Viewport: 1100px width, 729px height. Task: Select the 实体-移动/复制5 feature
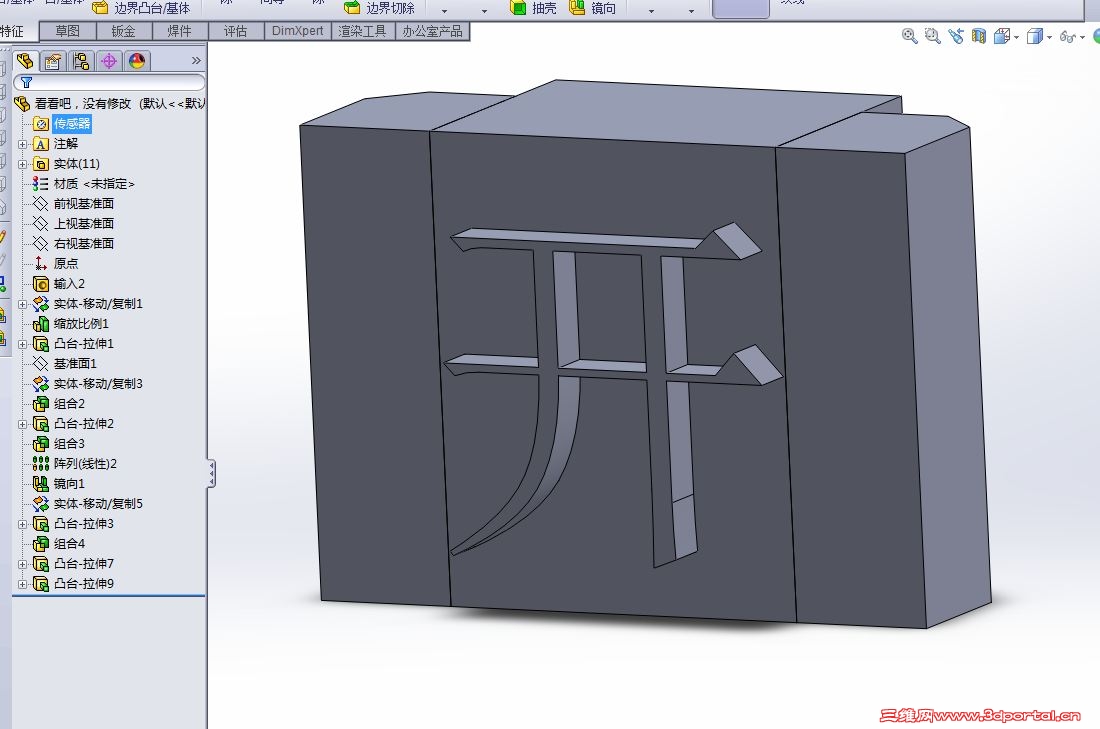(88, 504)
